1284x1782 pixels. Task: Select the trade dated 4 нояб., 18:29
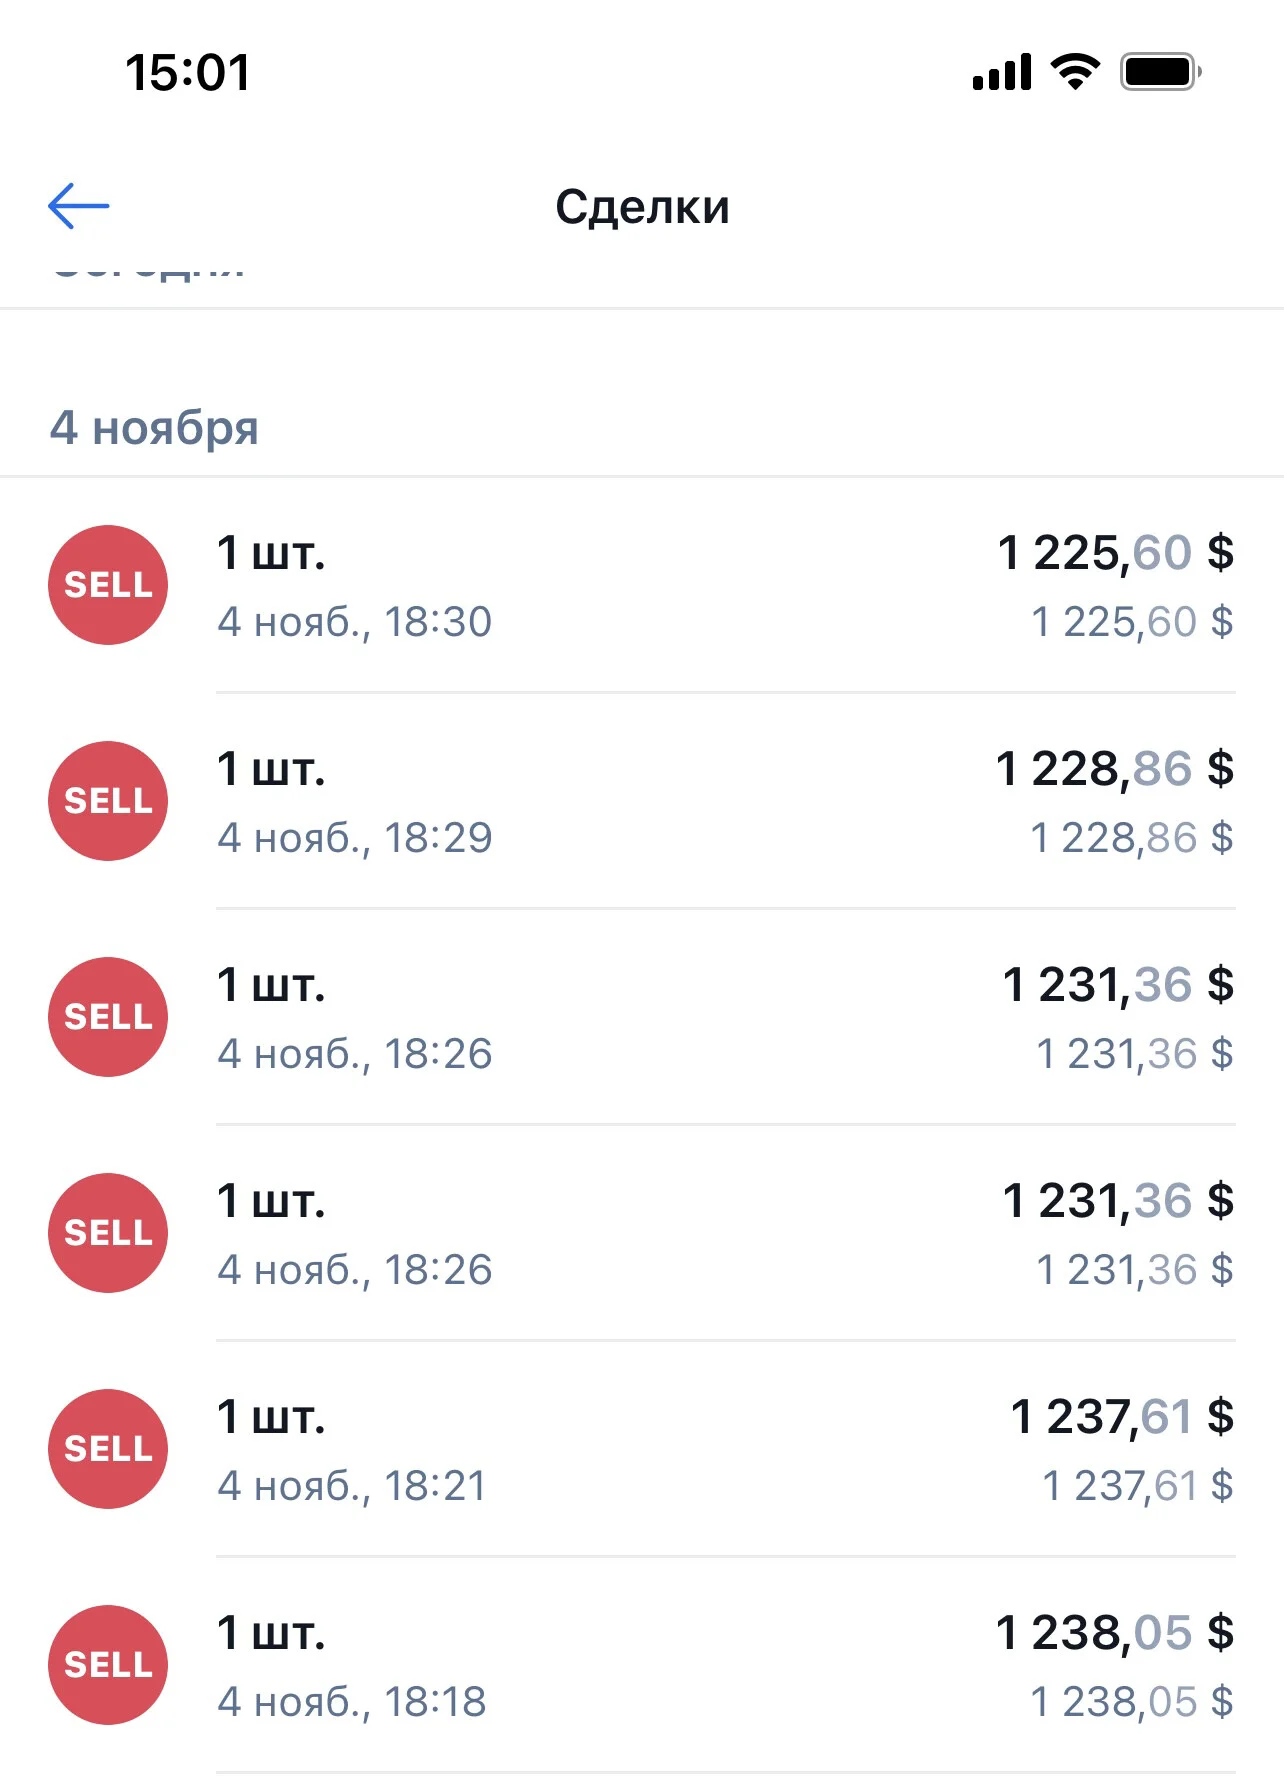tap(355, 838)
